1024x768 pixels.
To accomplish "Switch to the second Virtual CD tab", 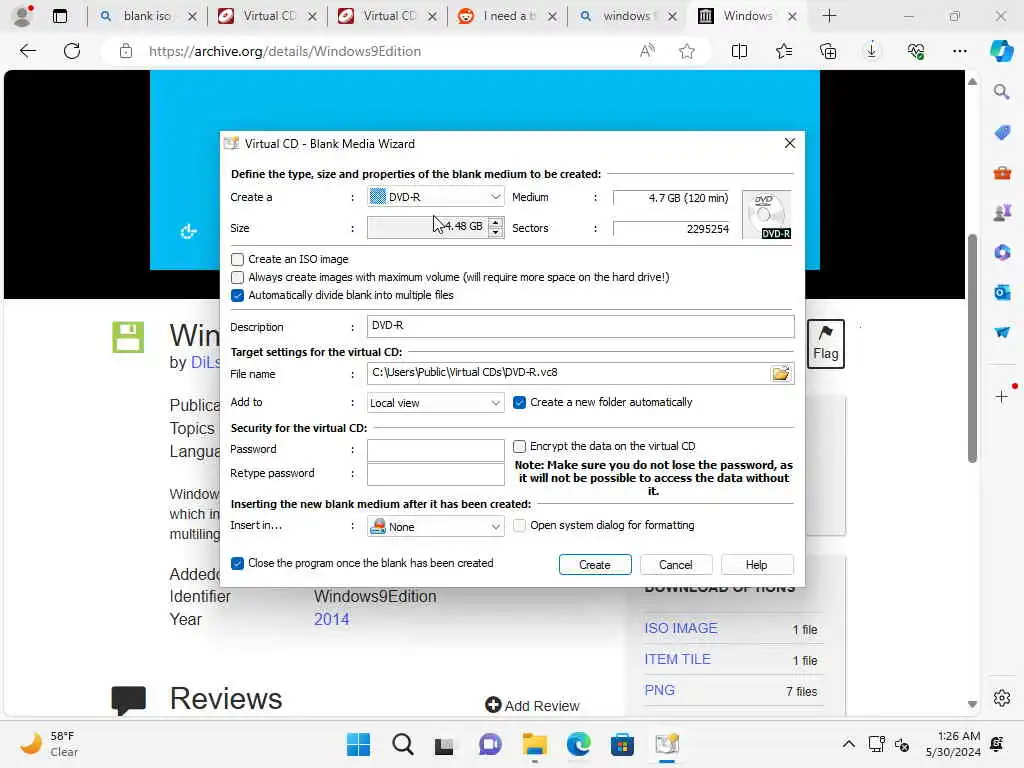I will 387,16.
